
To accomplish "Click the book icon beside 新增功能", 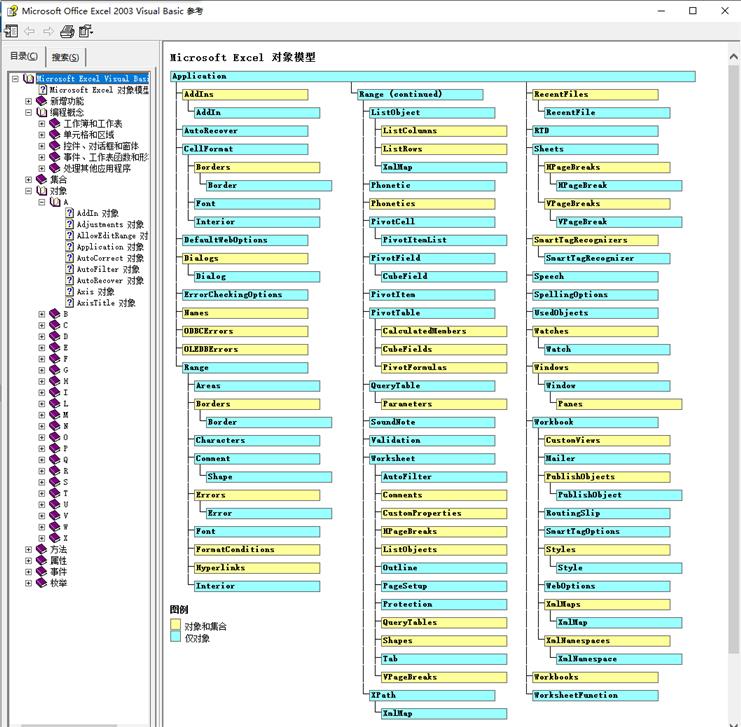I will [42, 101].
